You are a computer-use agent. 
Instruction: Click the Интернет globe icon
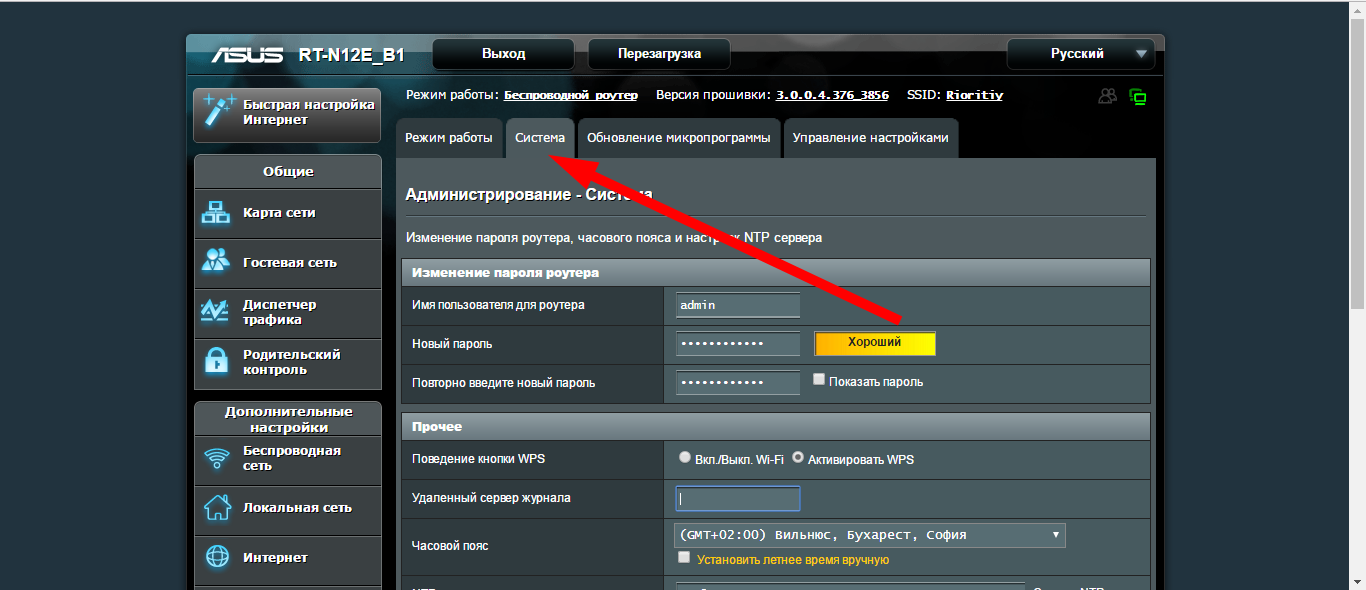tap(216, 557)
